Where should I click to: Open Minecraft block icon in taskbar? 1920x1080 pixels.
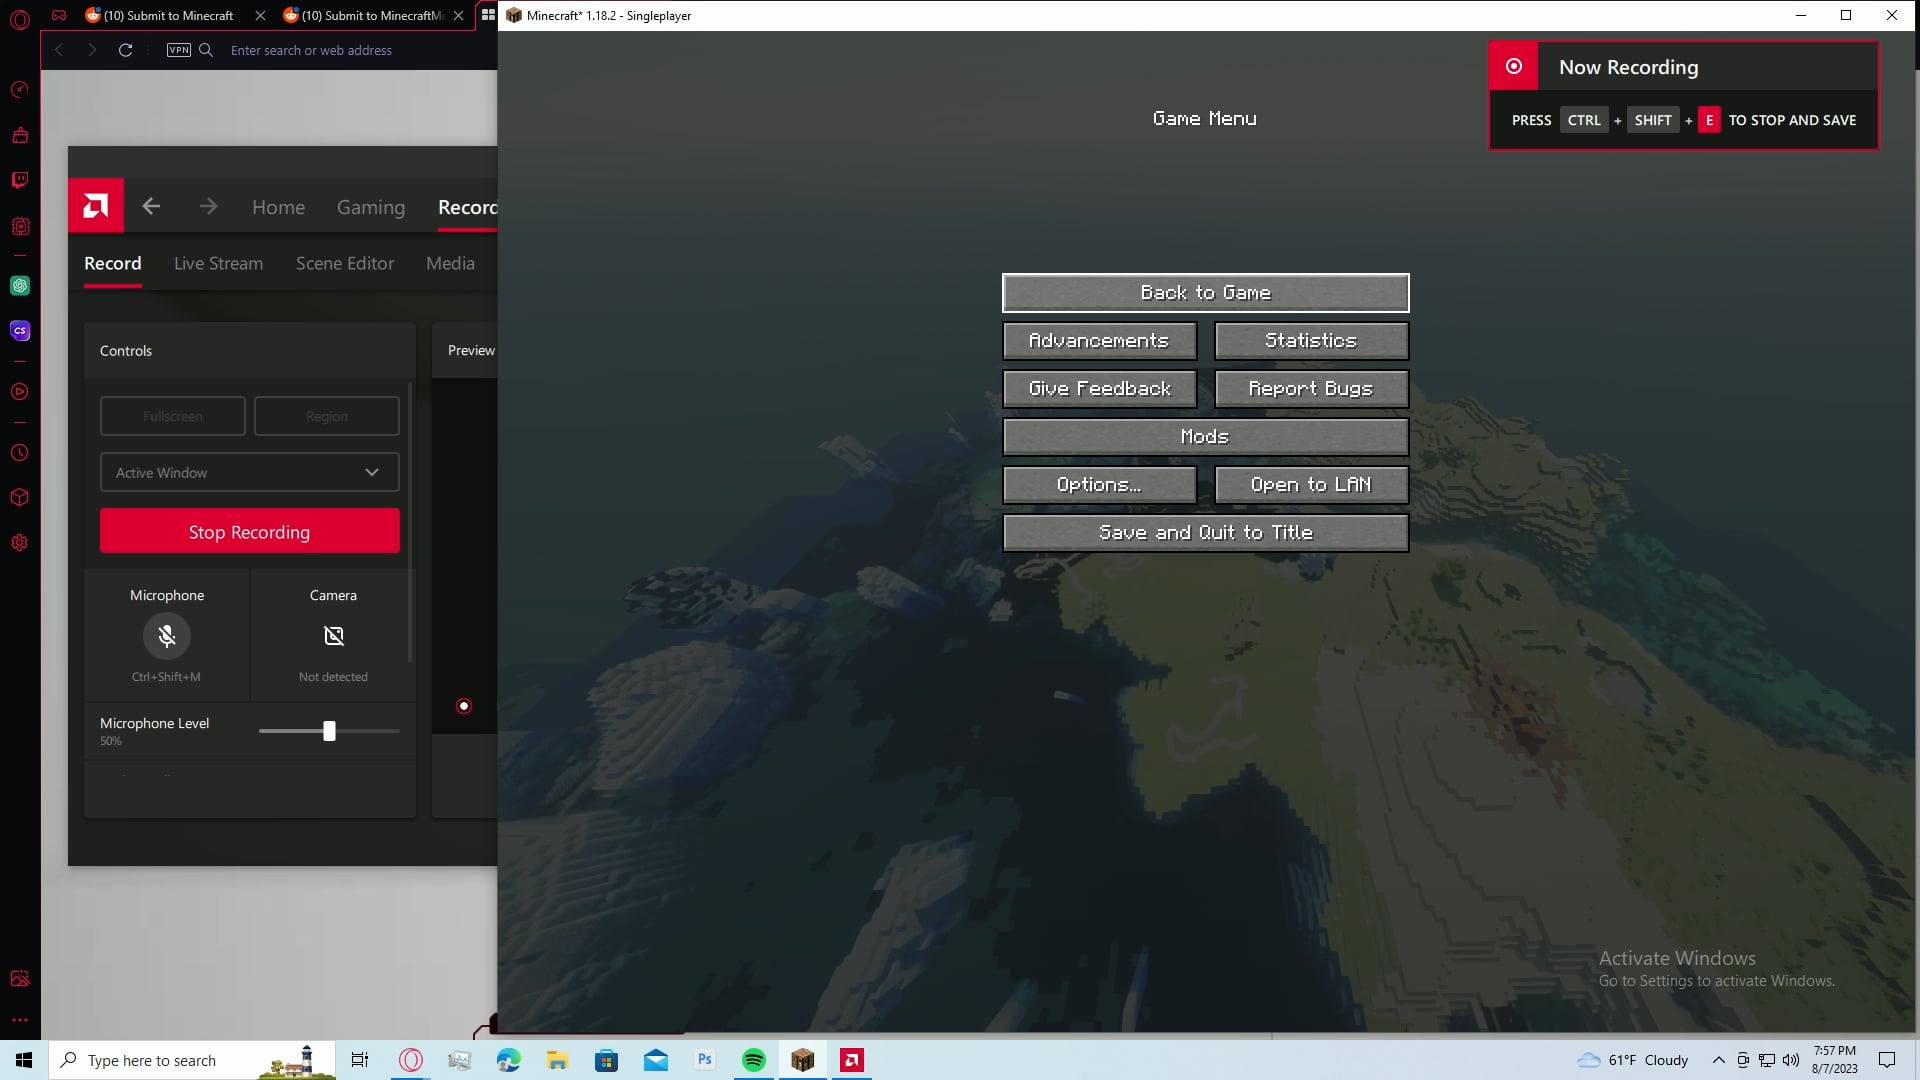[803, 1060]
